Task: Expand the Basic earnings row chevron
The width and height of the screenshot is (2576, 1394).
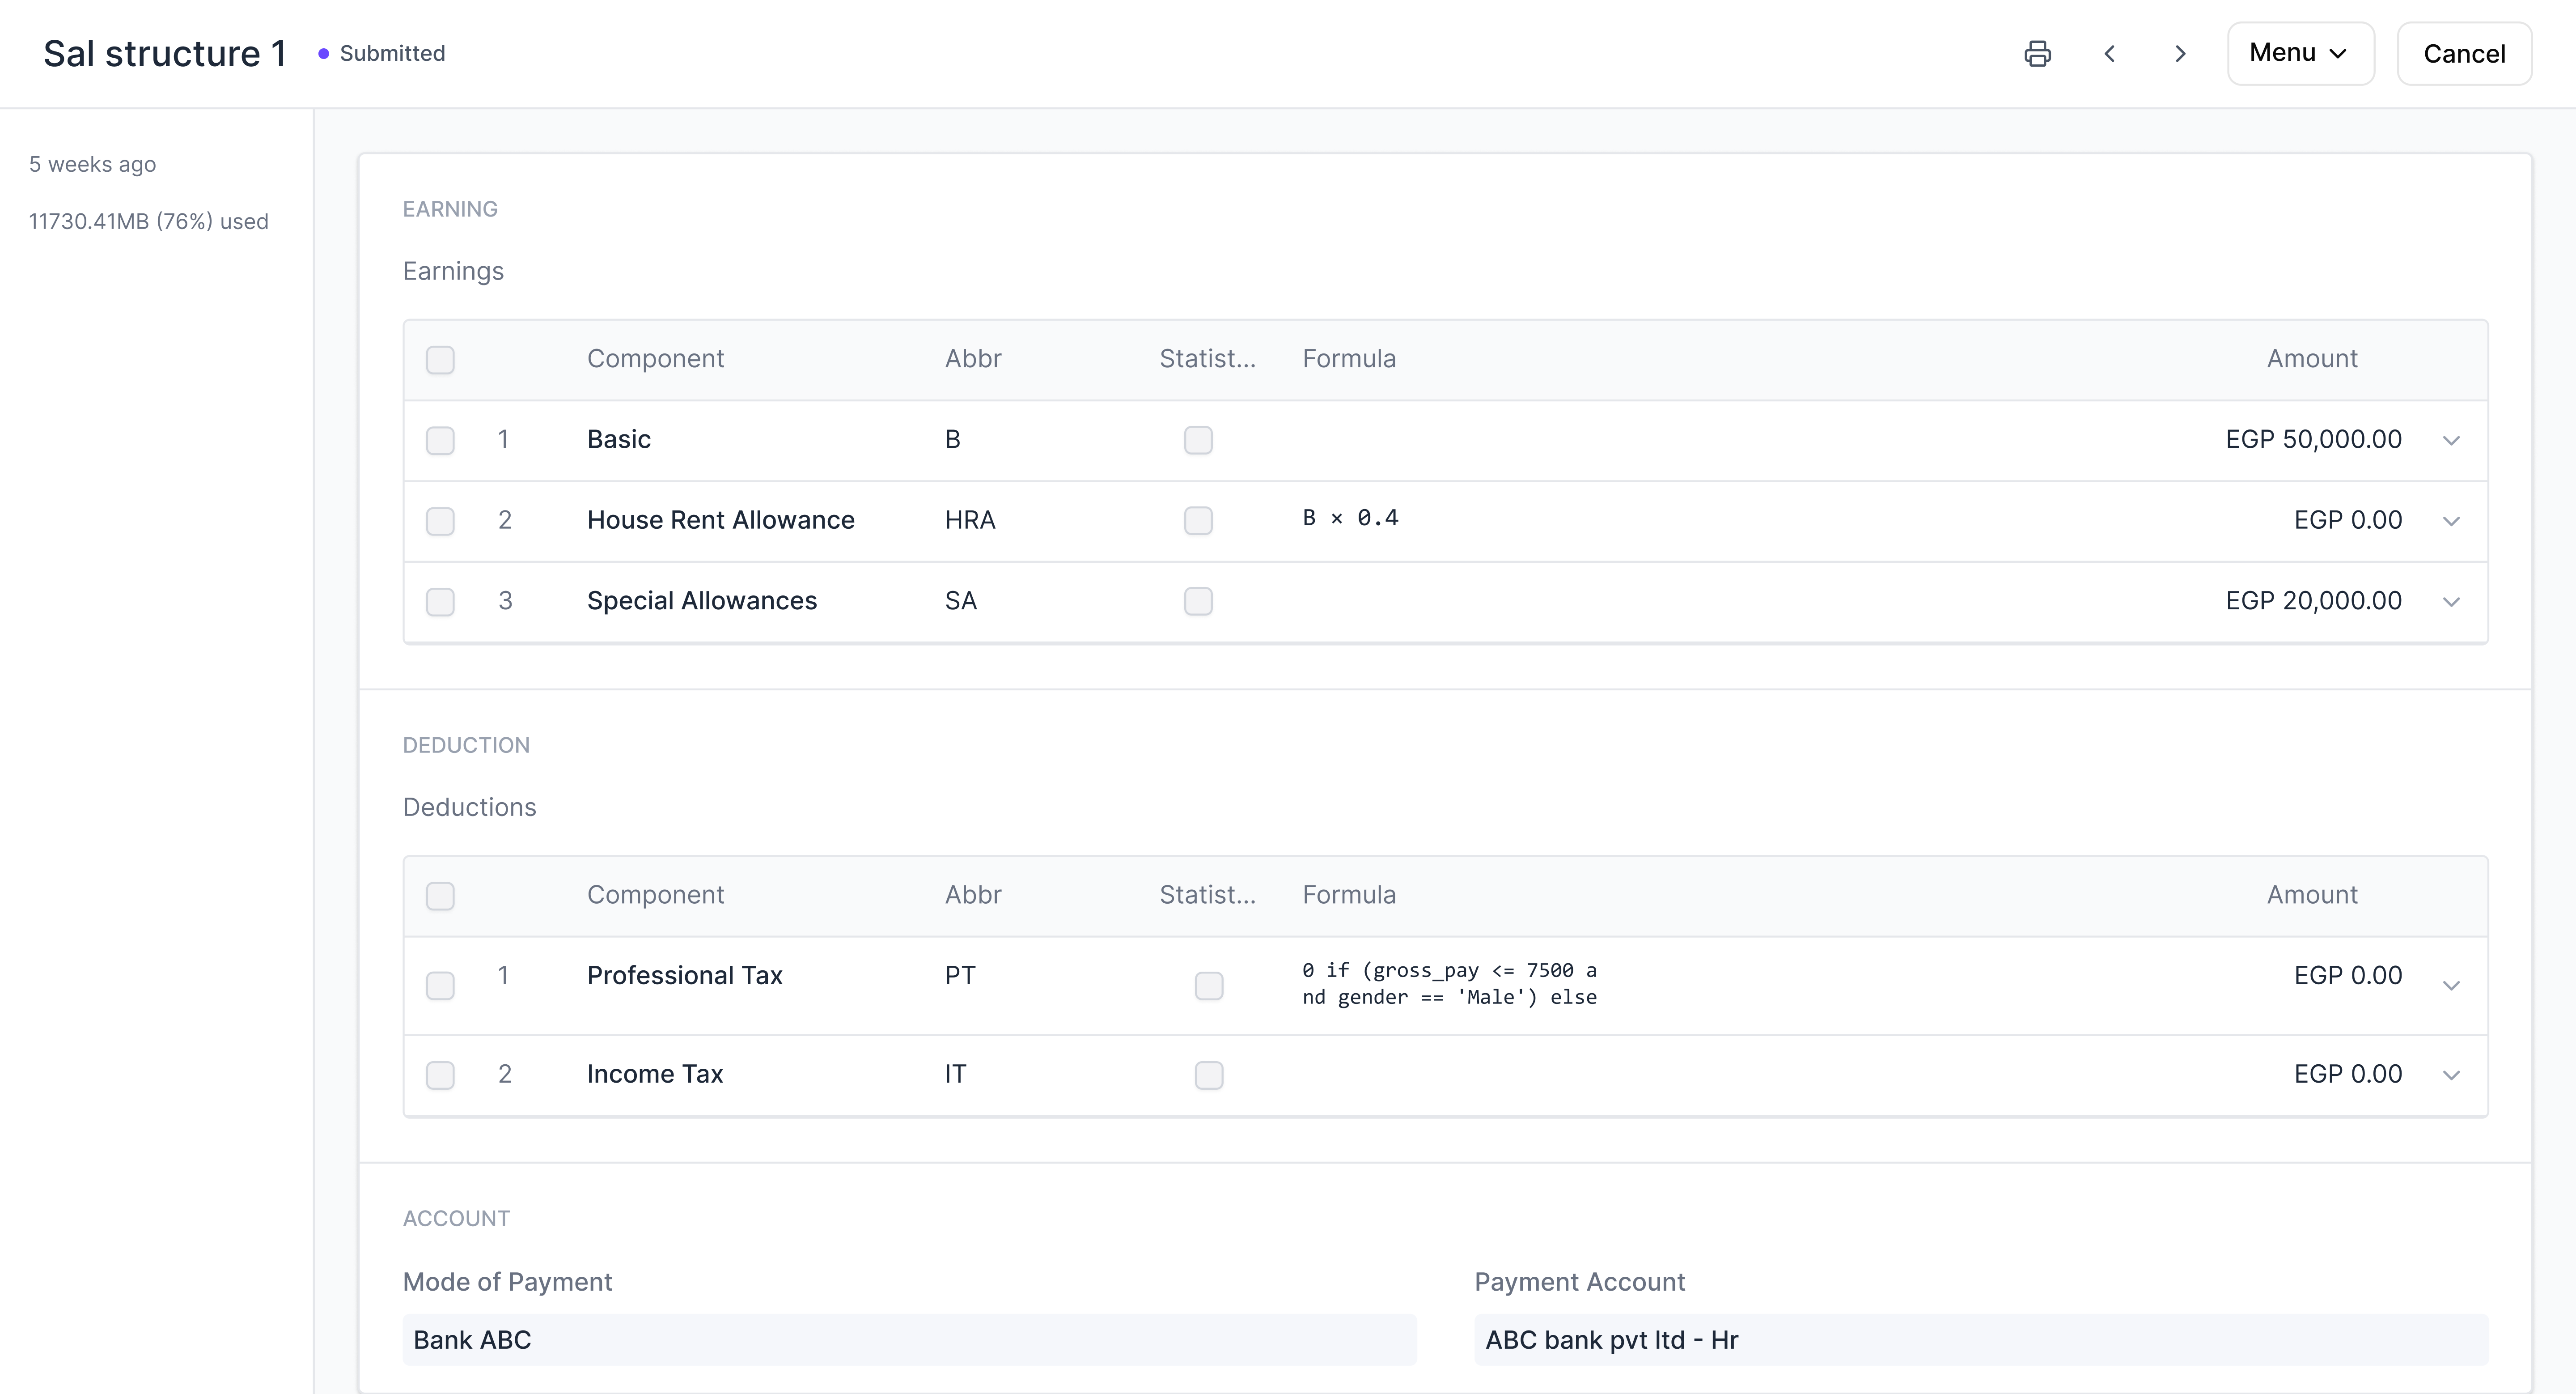Action: tap(2451, 441)
